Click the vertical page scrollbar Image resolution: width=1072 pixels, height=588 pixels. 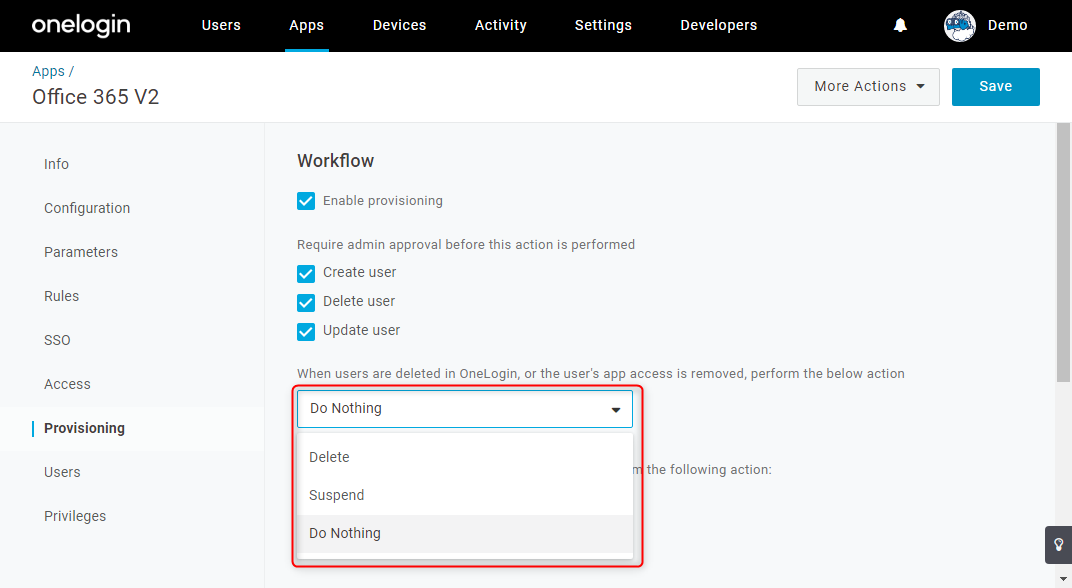(1063, 253)
